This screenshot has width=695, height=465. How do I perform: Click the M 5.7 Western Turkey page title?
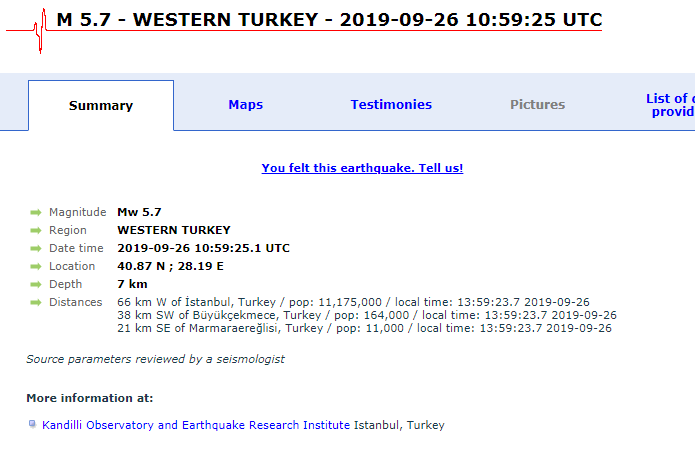329,20
